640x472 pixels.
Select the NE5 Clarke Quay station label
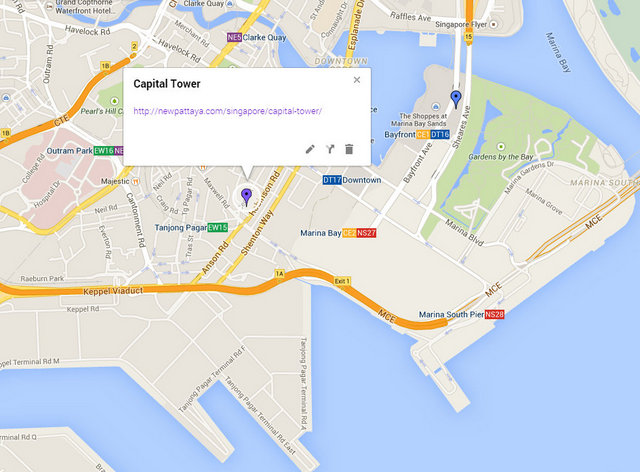pos(257,38)
